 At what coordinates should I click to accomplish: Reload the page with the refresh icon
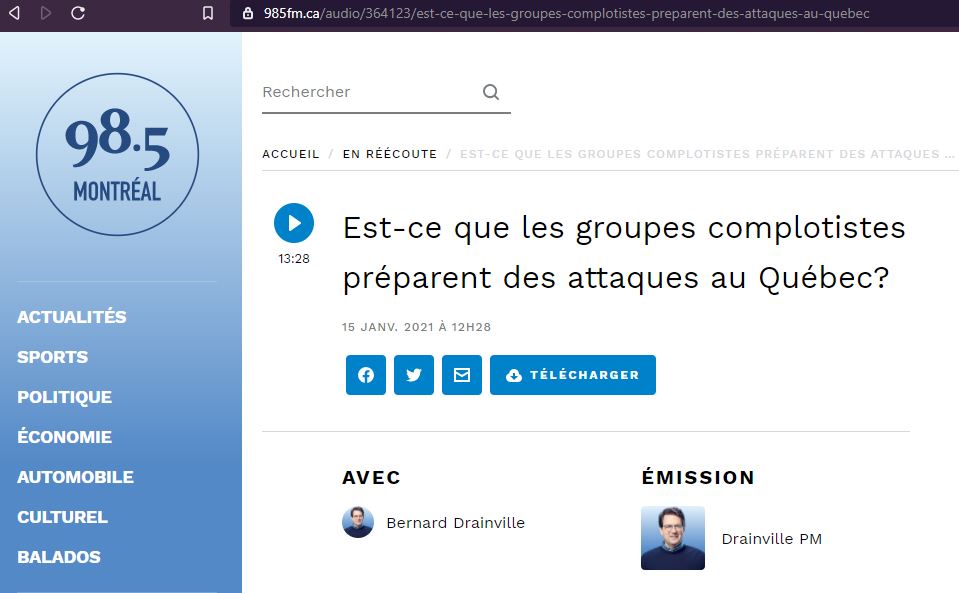tap(78, 13)
